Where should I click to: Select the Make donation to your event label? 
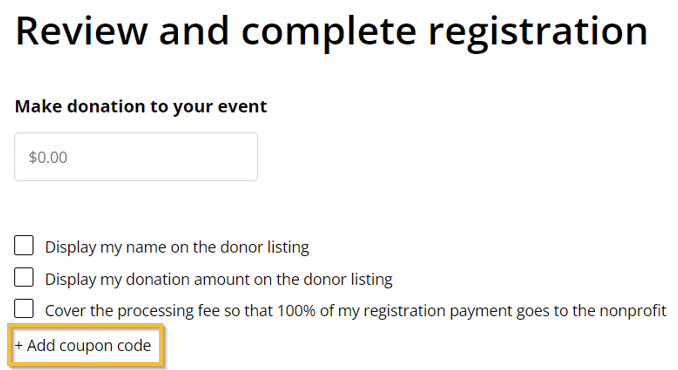(x=141, y=106)
